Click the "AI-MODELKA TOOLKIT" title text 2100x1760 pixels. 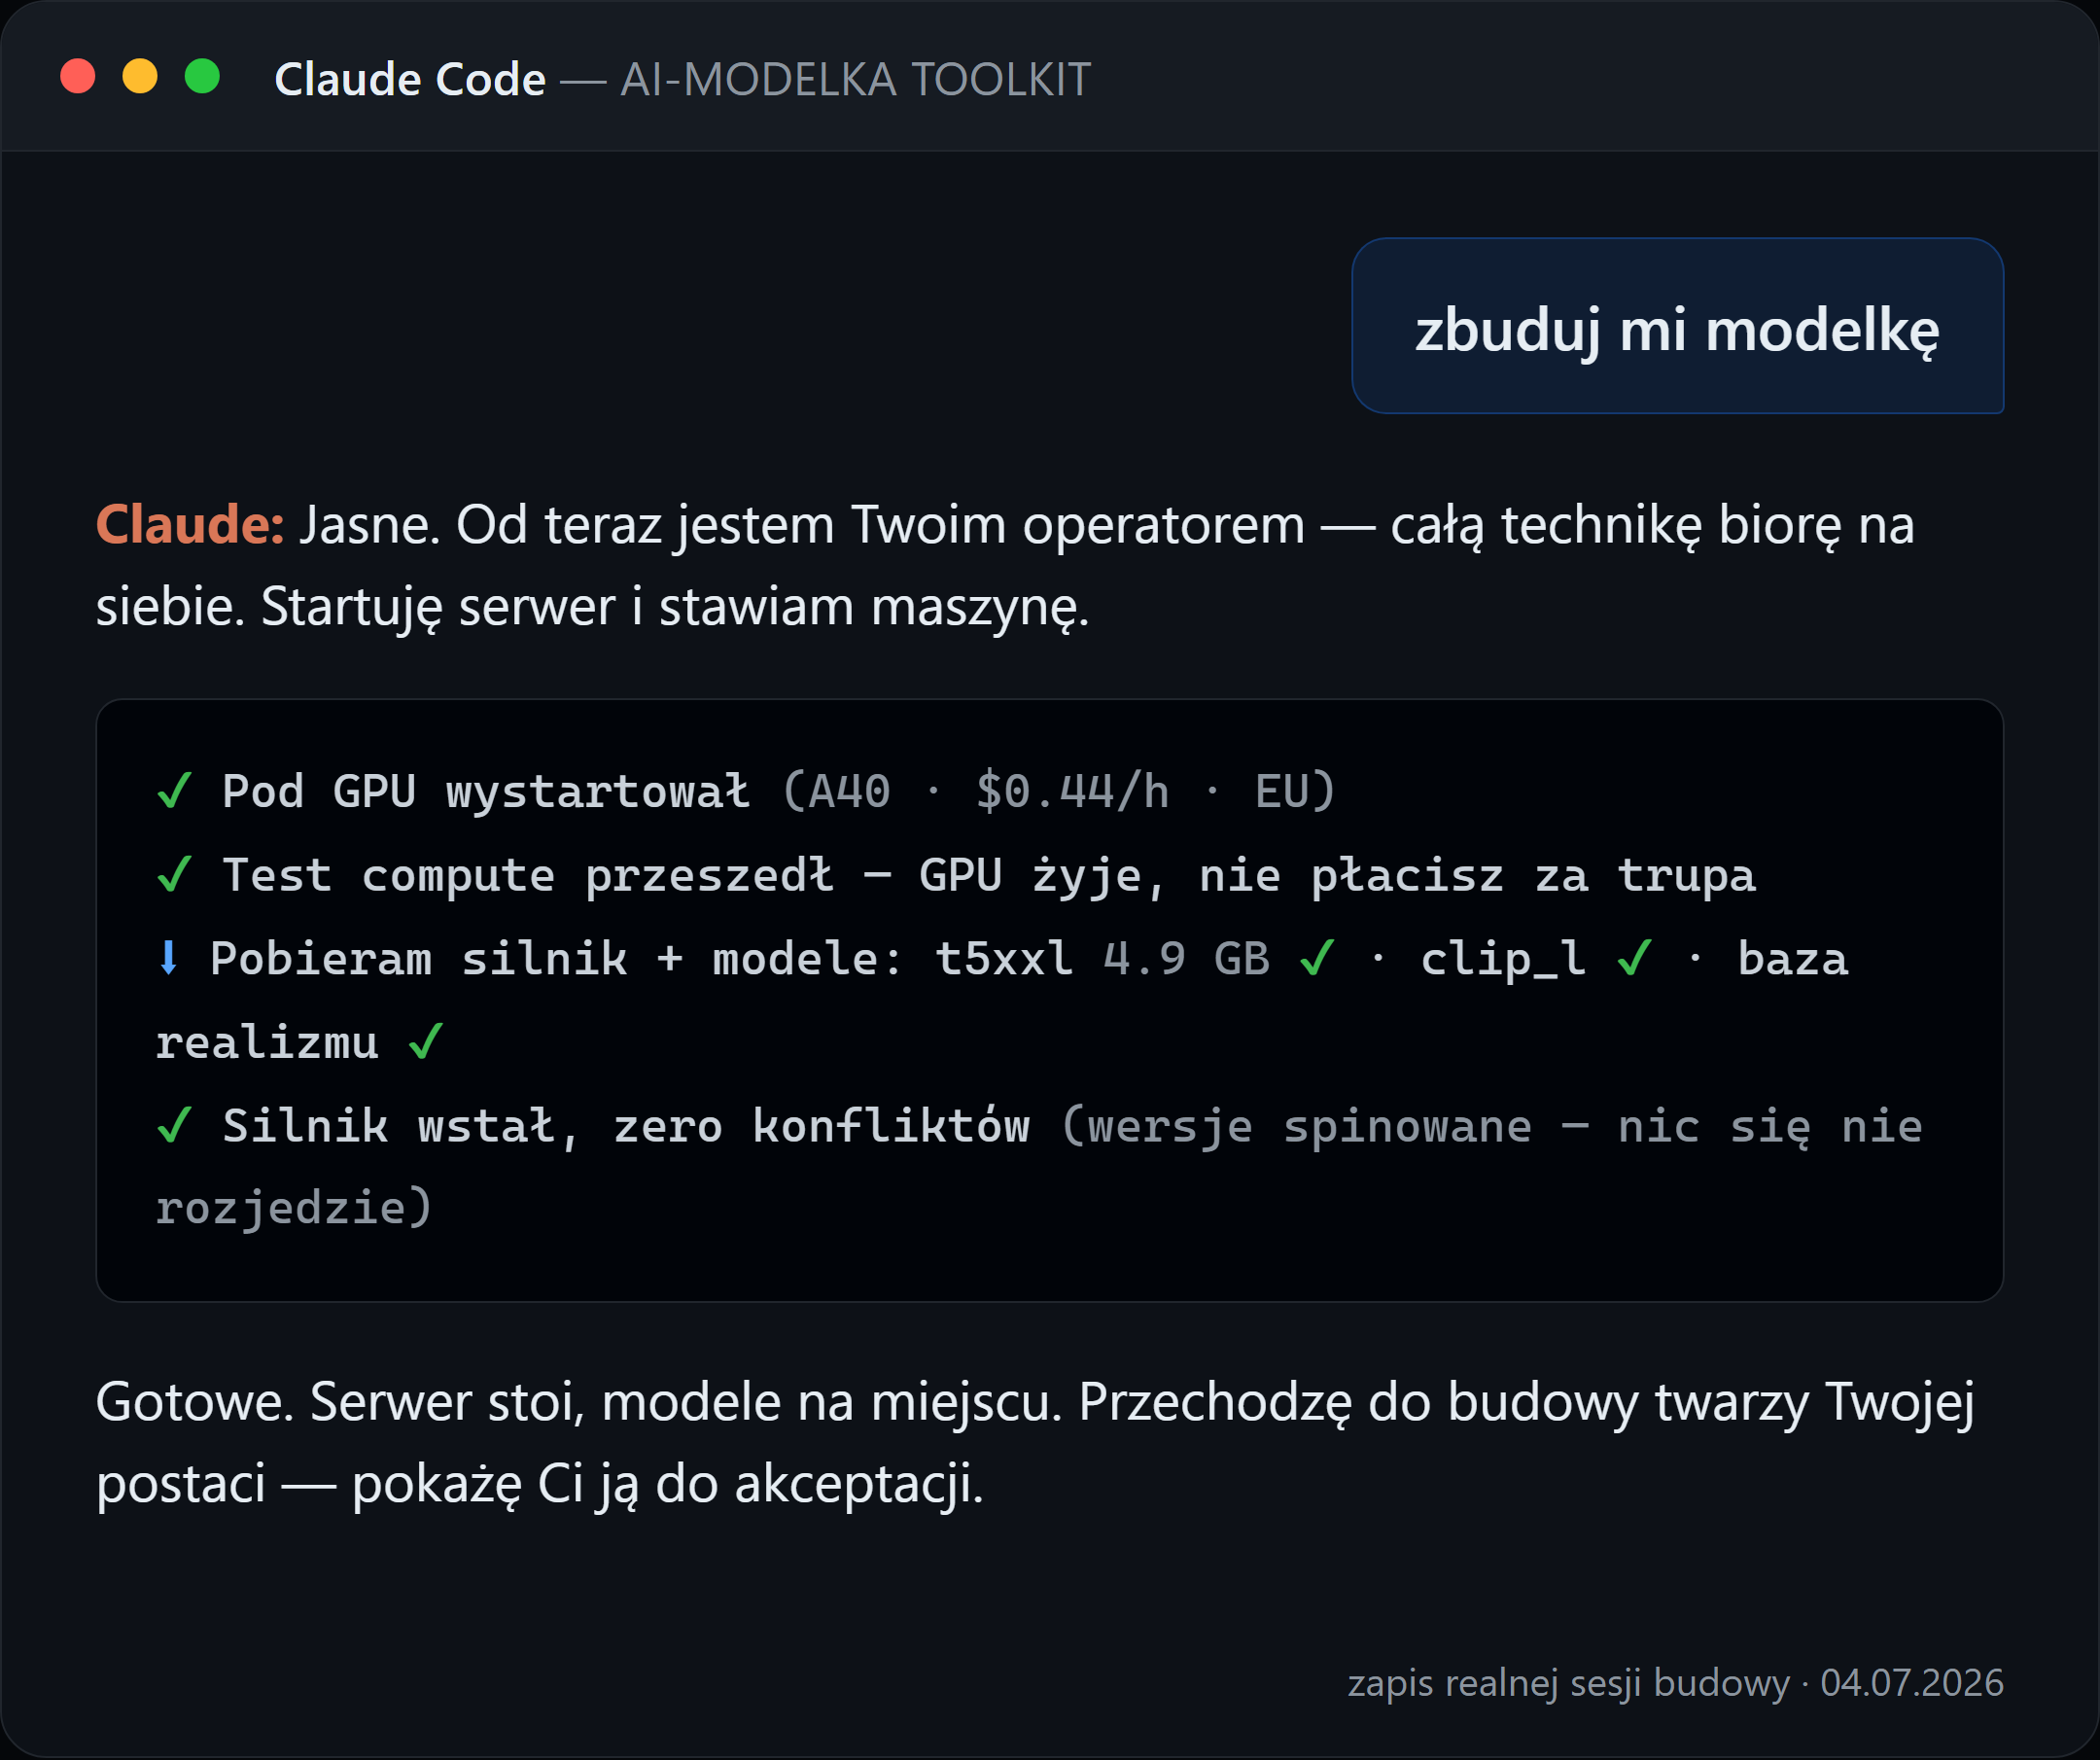pos(855,79)
